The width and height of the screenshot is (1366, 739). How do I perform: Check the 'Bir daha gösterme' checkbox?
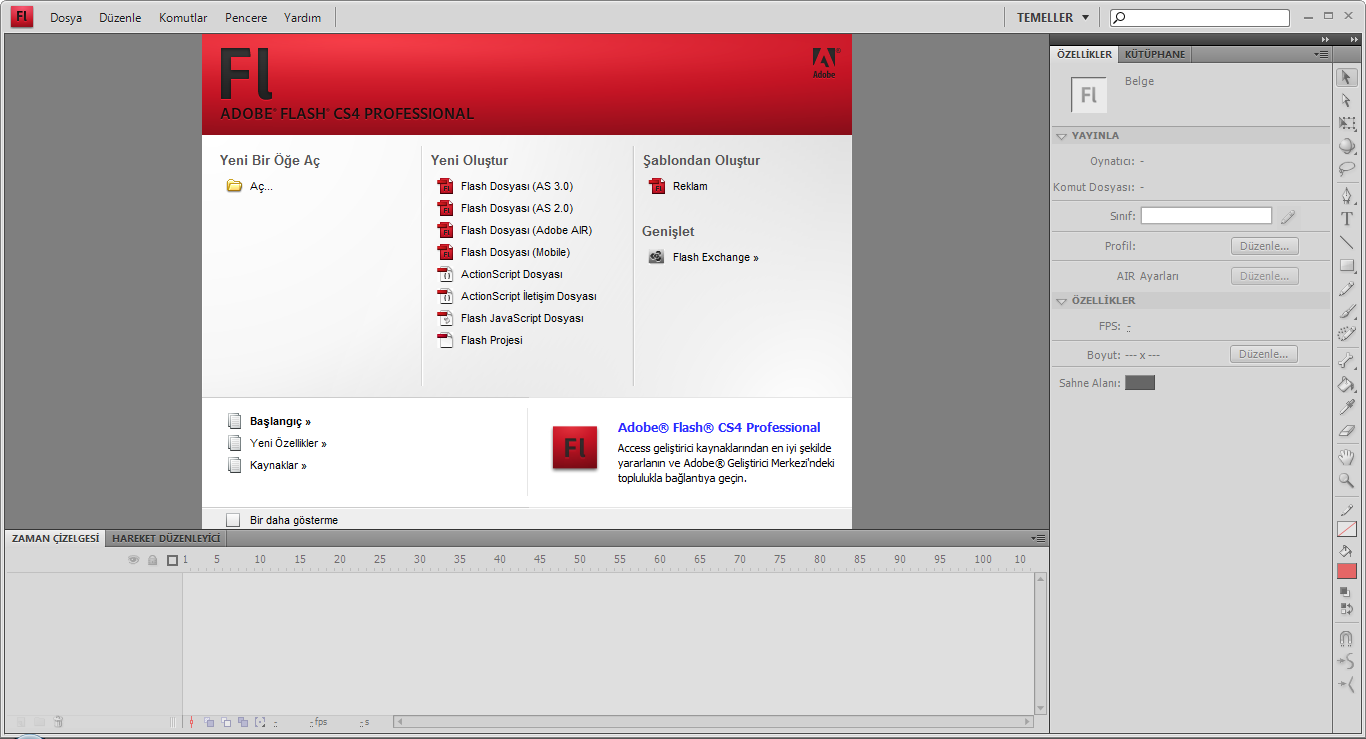(233, 520)
